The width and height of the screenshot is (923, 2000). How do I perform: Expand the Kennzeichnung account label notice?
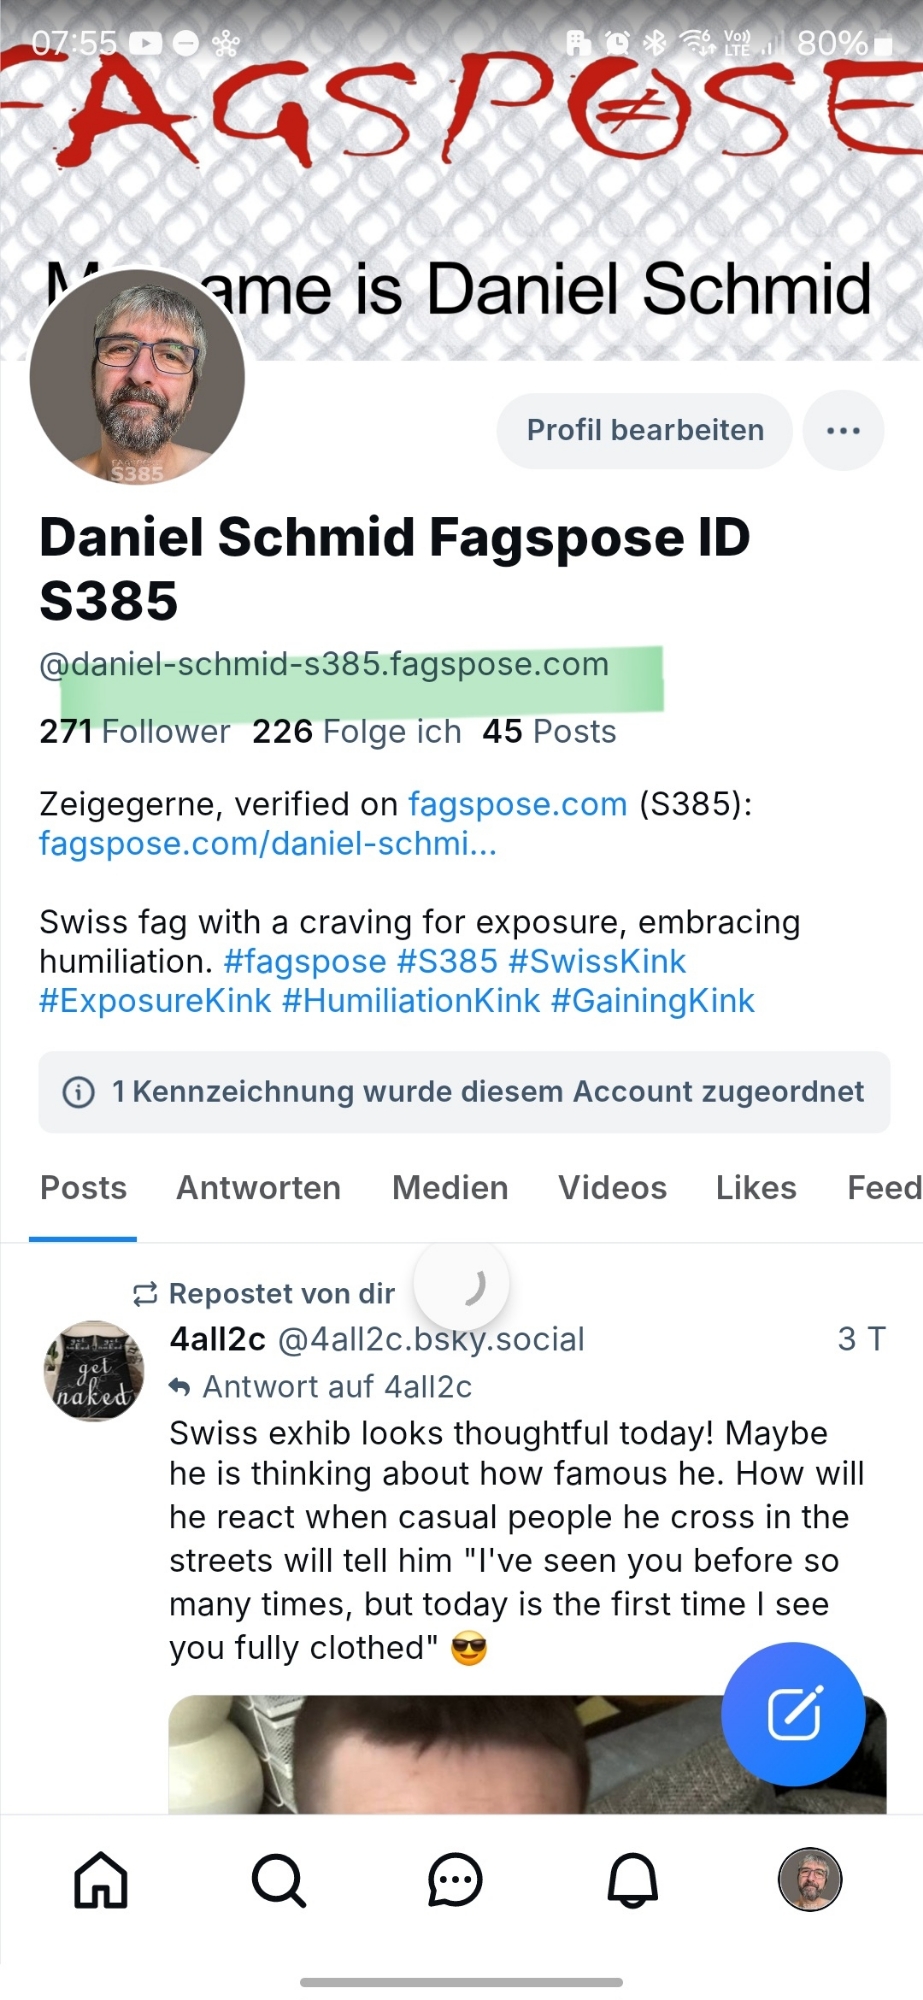pyautogui.click(x=487, y=1092)
